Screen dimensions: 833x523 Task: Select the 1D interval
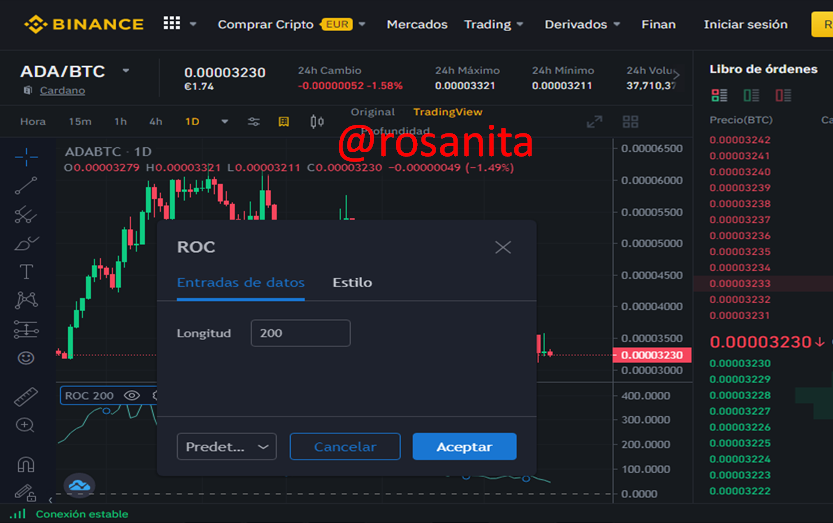click(192, 122)
